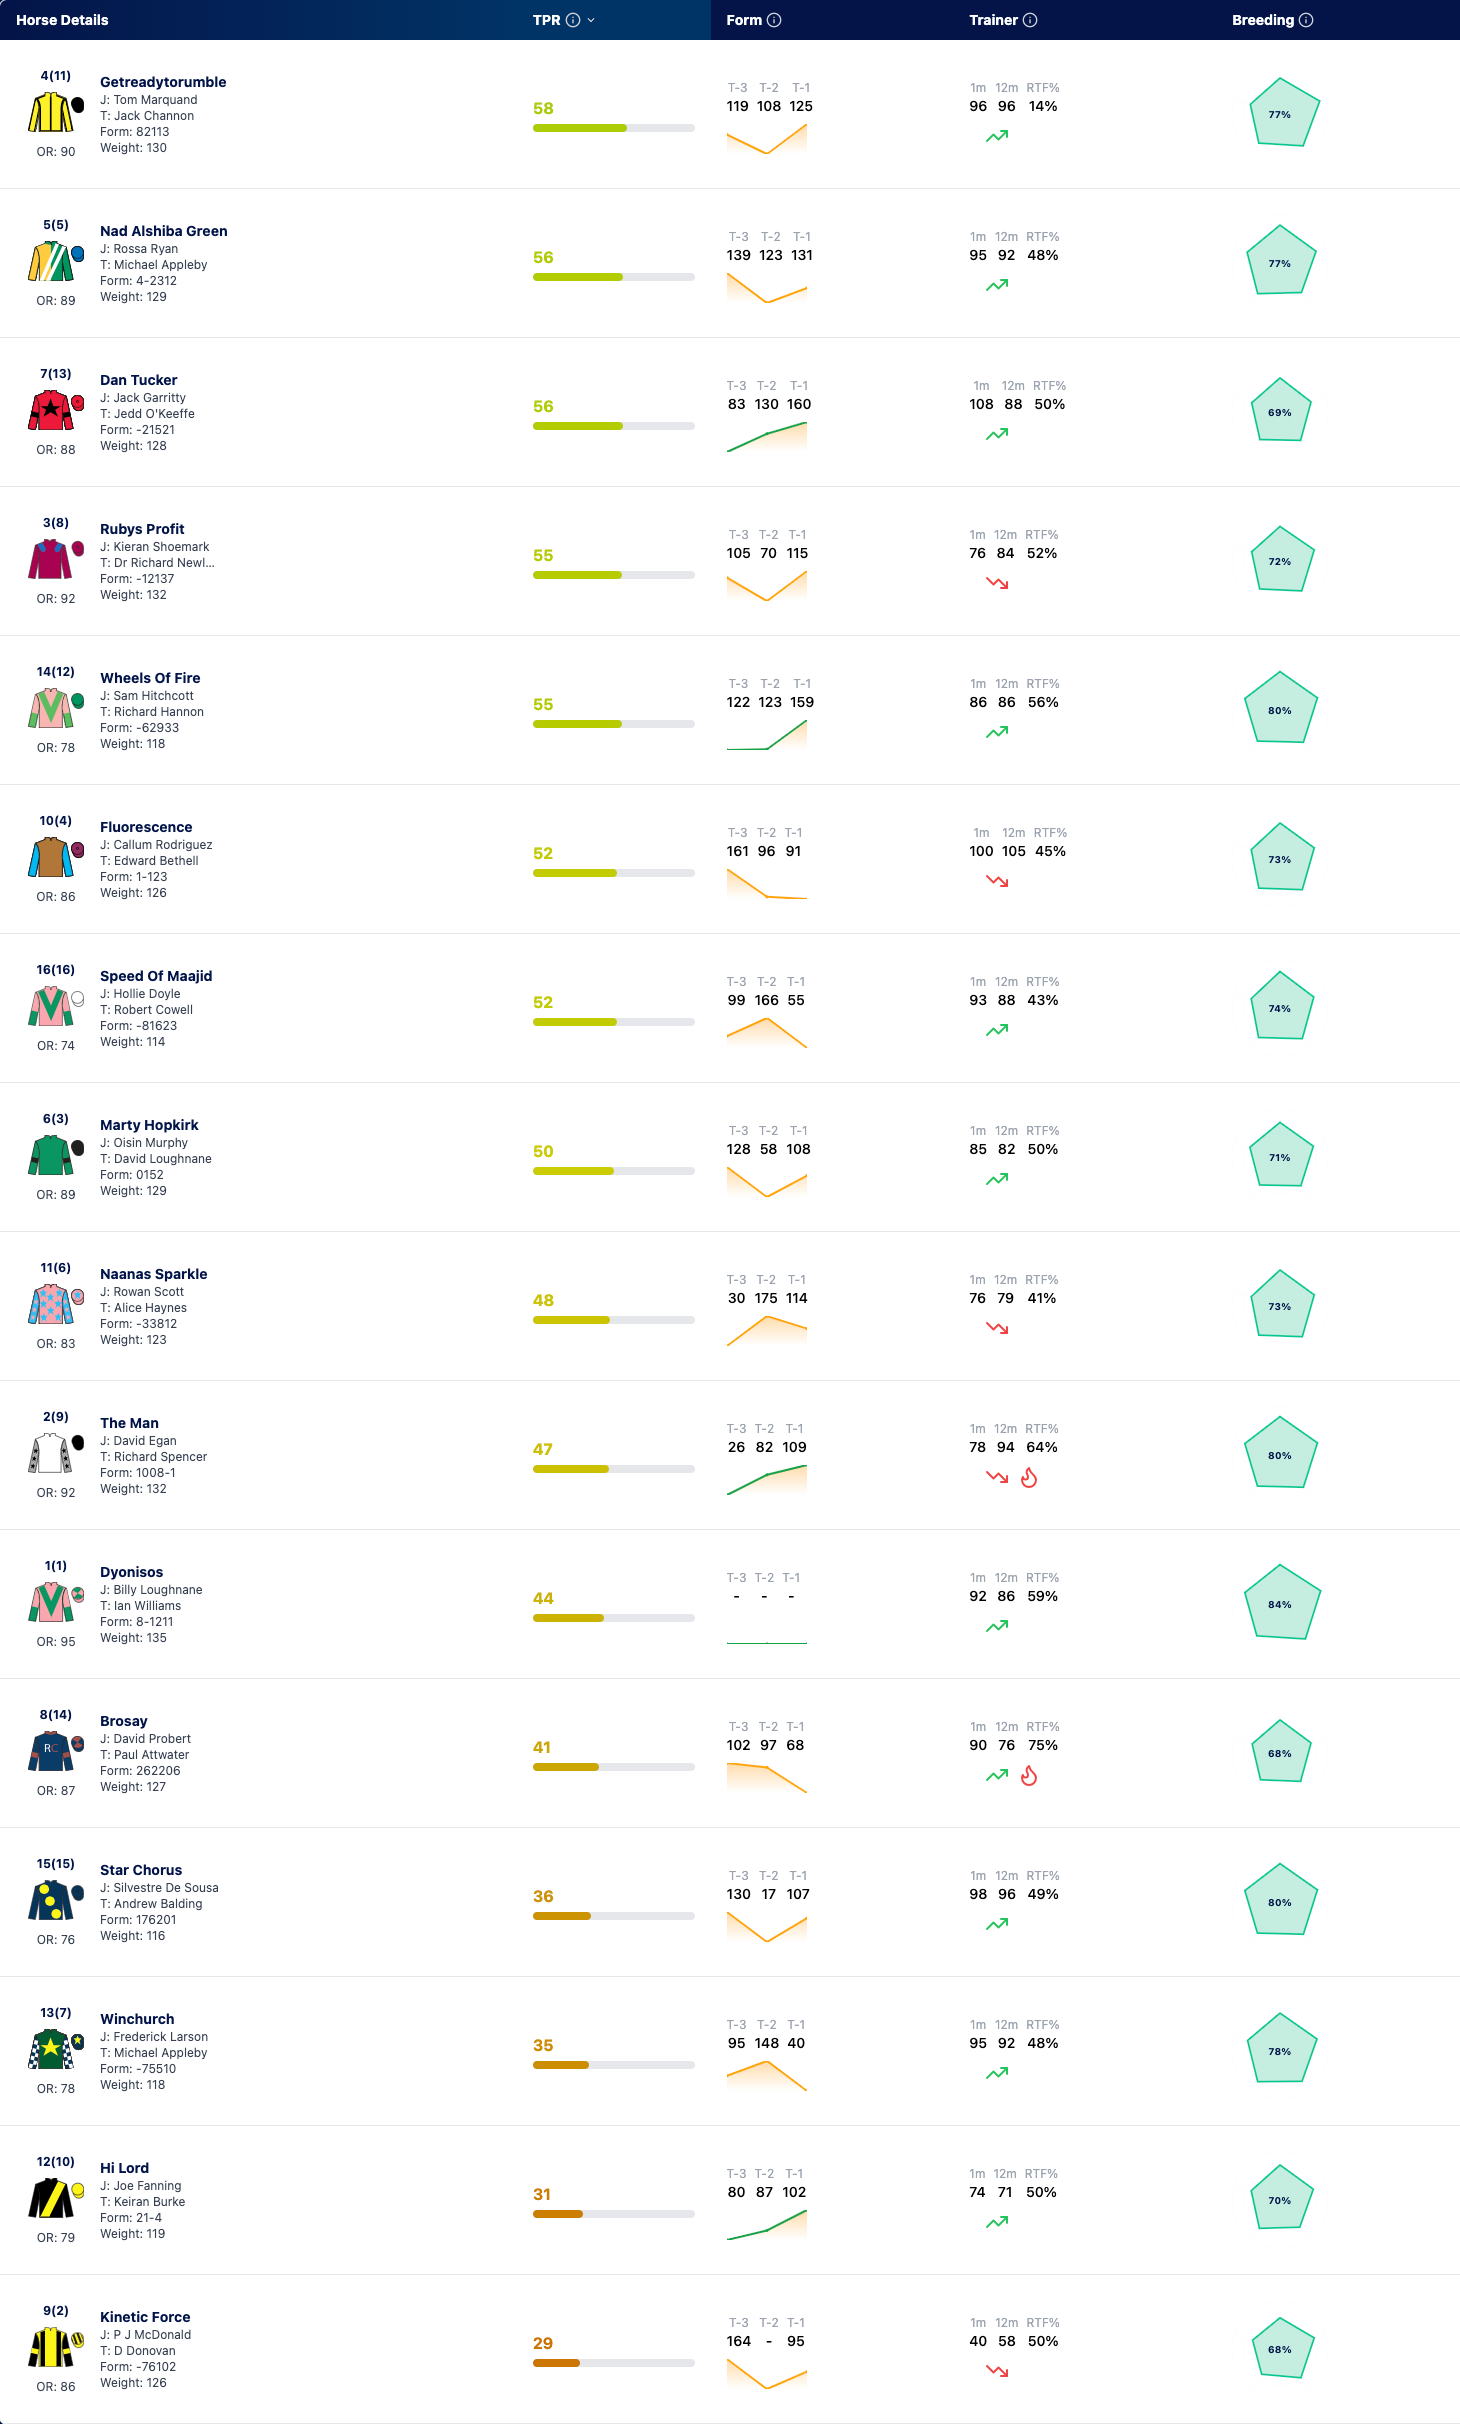Click the downward trend arrow for Rubys Profit
Image resolution: width=1460 pixels, height=2424 pixels.
point(997,583)
